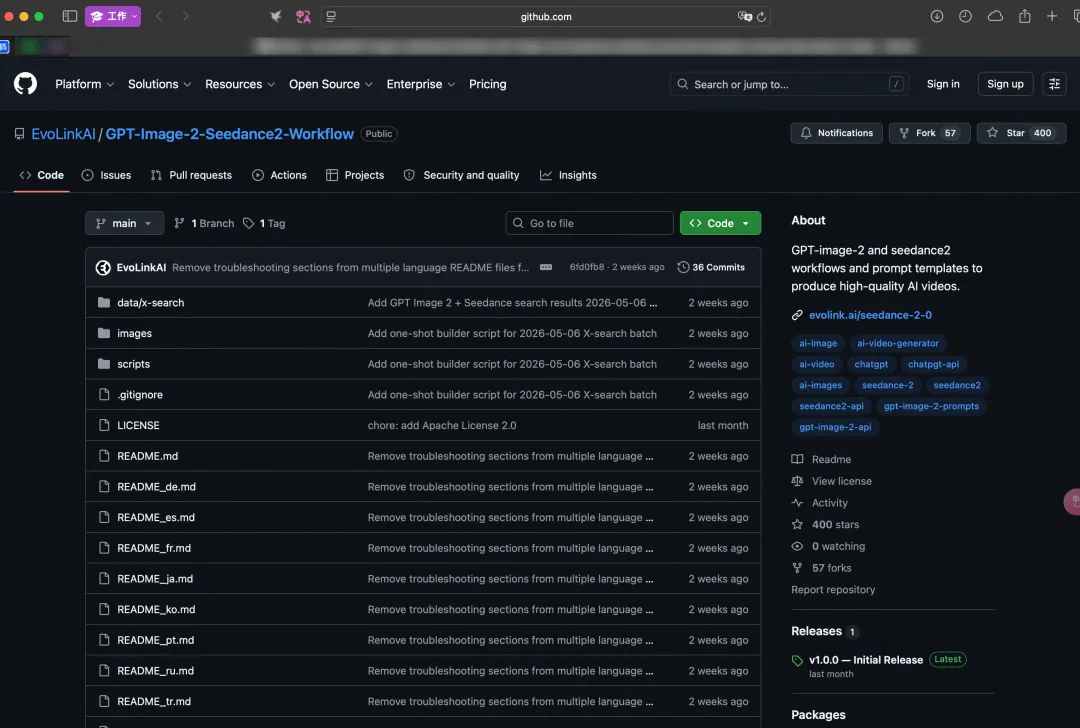Expand commit message ellipsis button
This screenshot has width=1080, height=728.
tap(546, 267)
